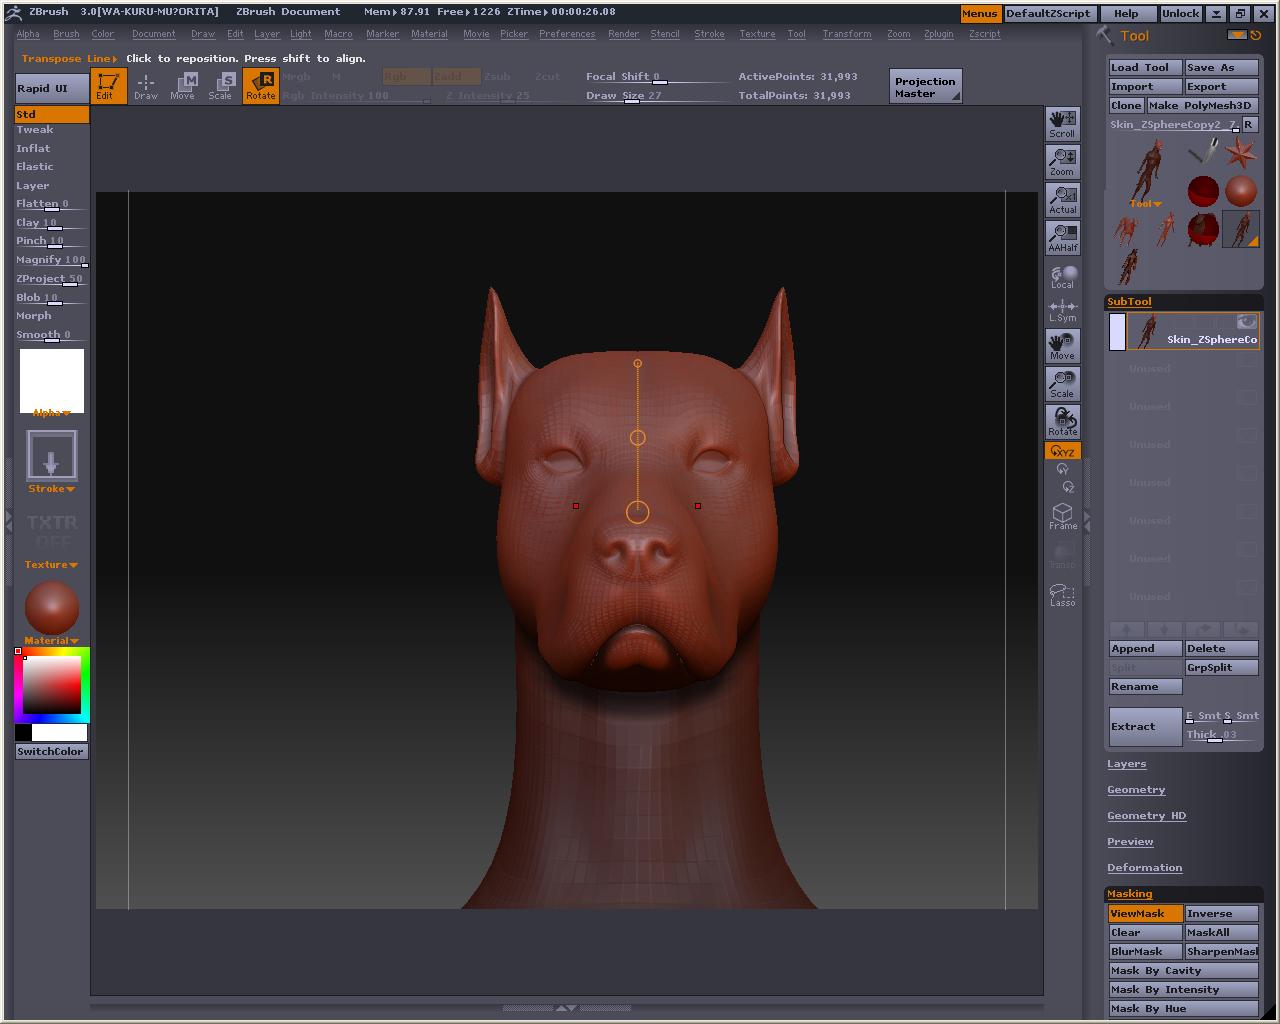
Task: Click the Thick extract value slider
Action: 1221,735
